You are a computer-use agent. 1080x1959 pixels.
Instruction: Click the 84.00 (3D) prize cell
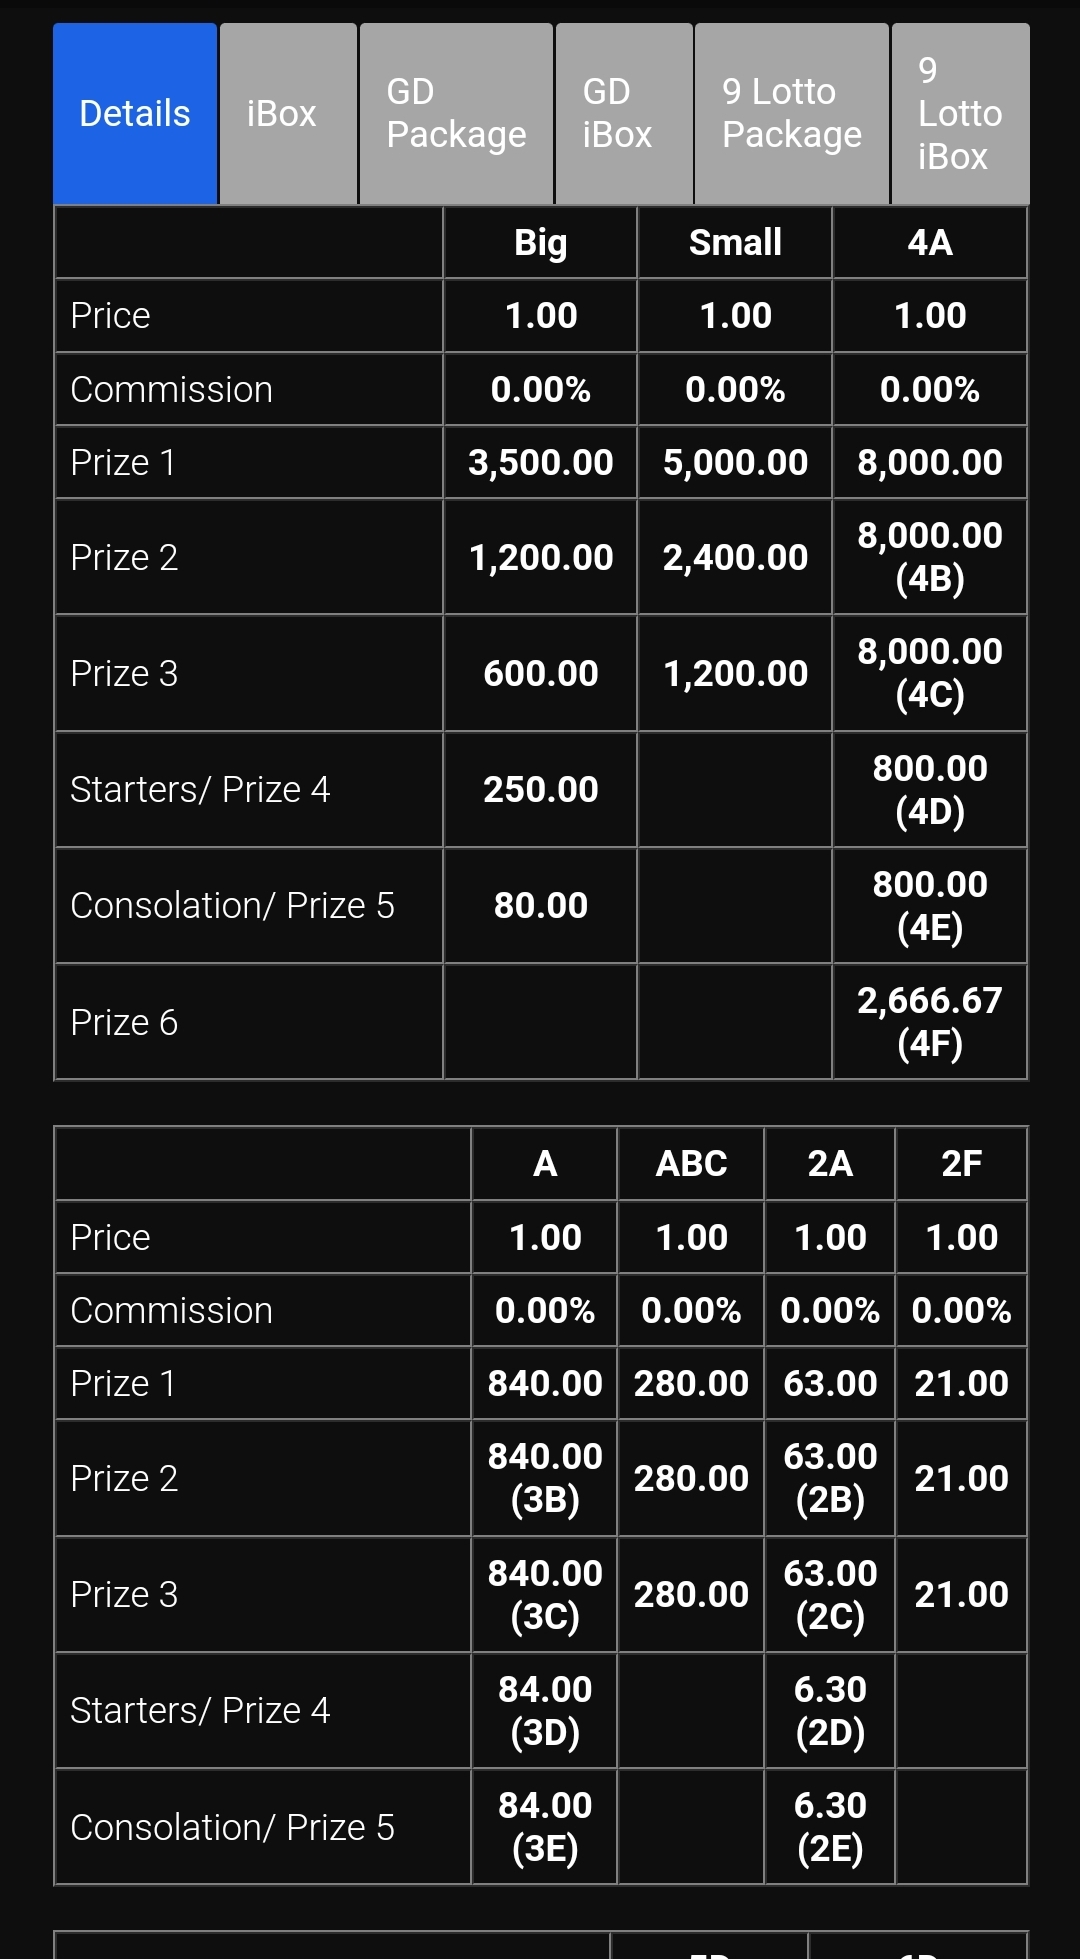(545, 1711)
